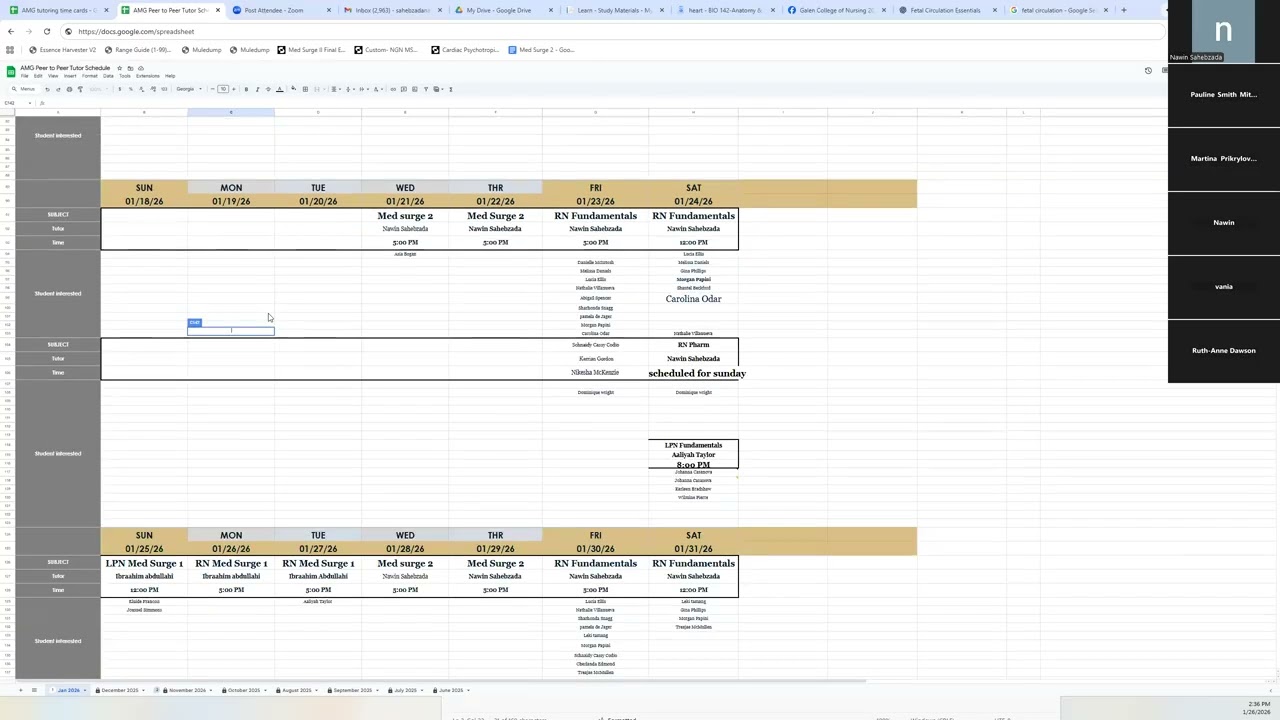Star the AMG Peer to Peer Tutor Schedule
This screenshot has height=720, width=1280.
click(119, 68)
